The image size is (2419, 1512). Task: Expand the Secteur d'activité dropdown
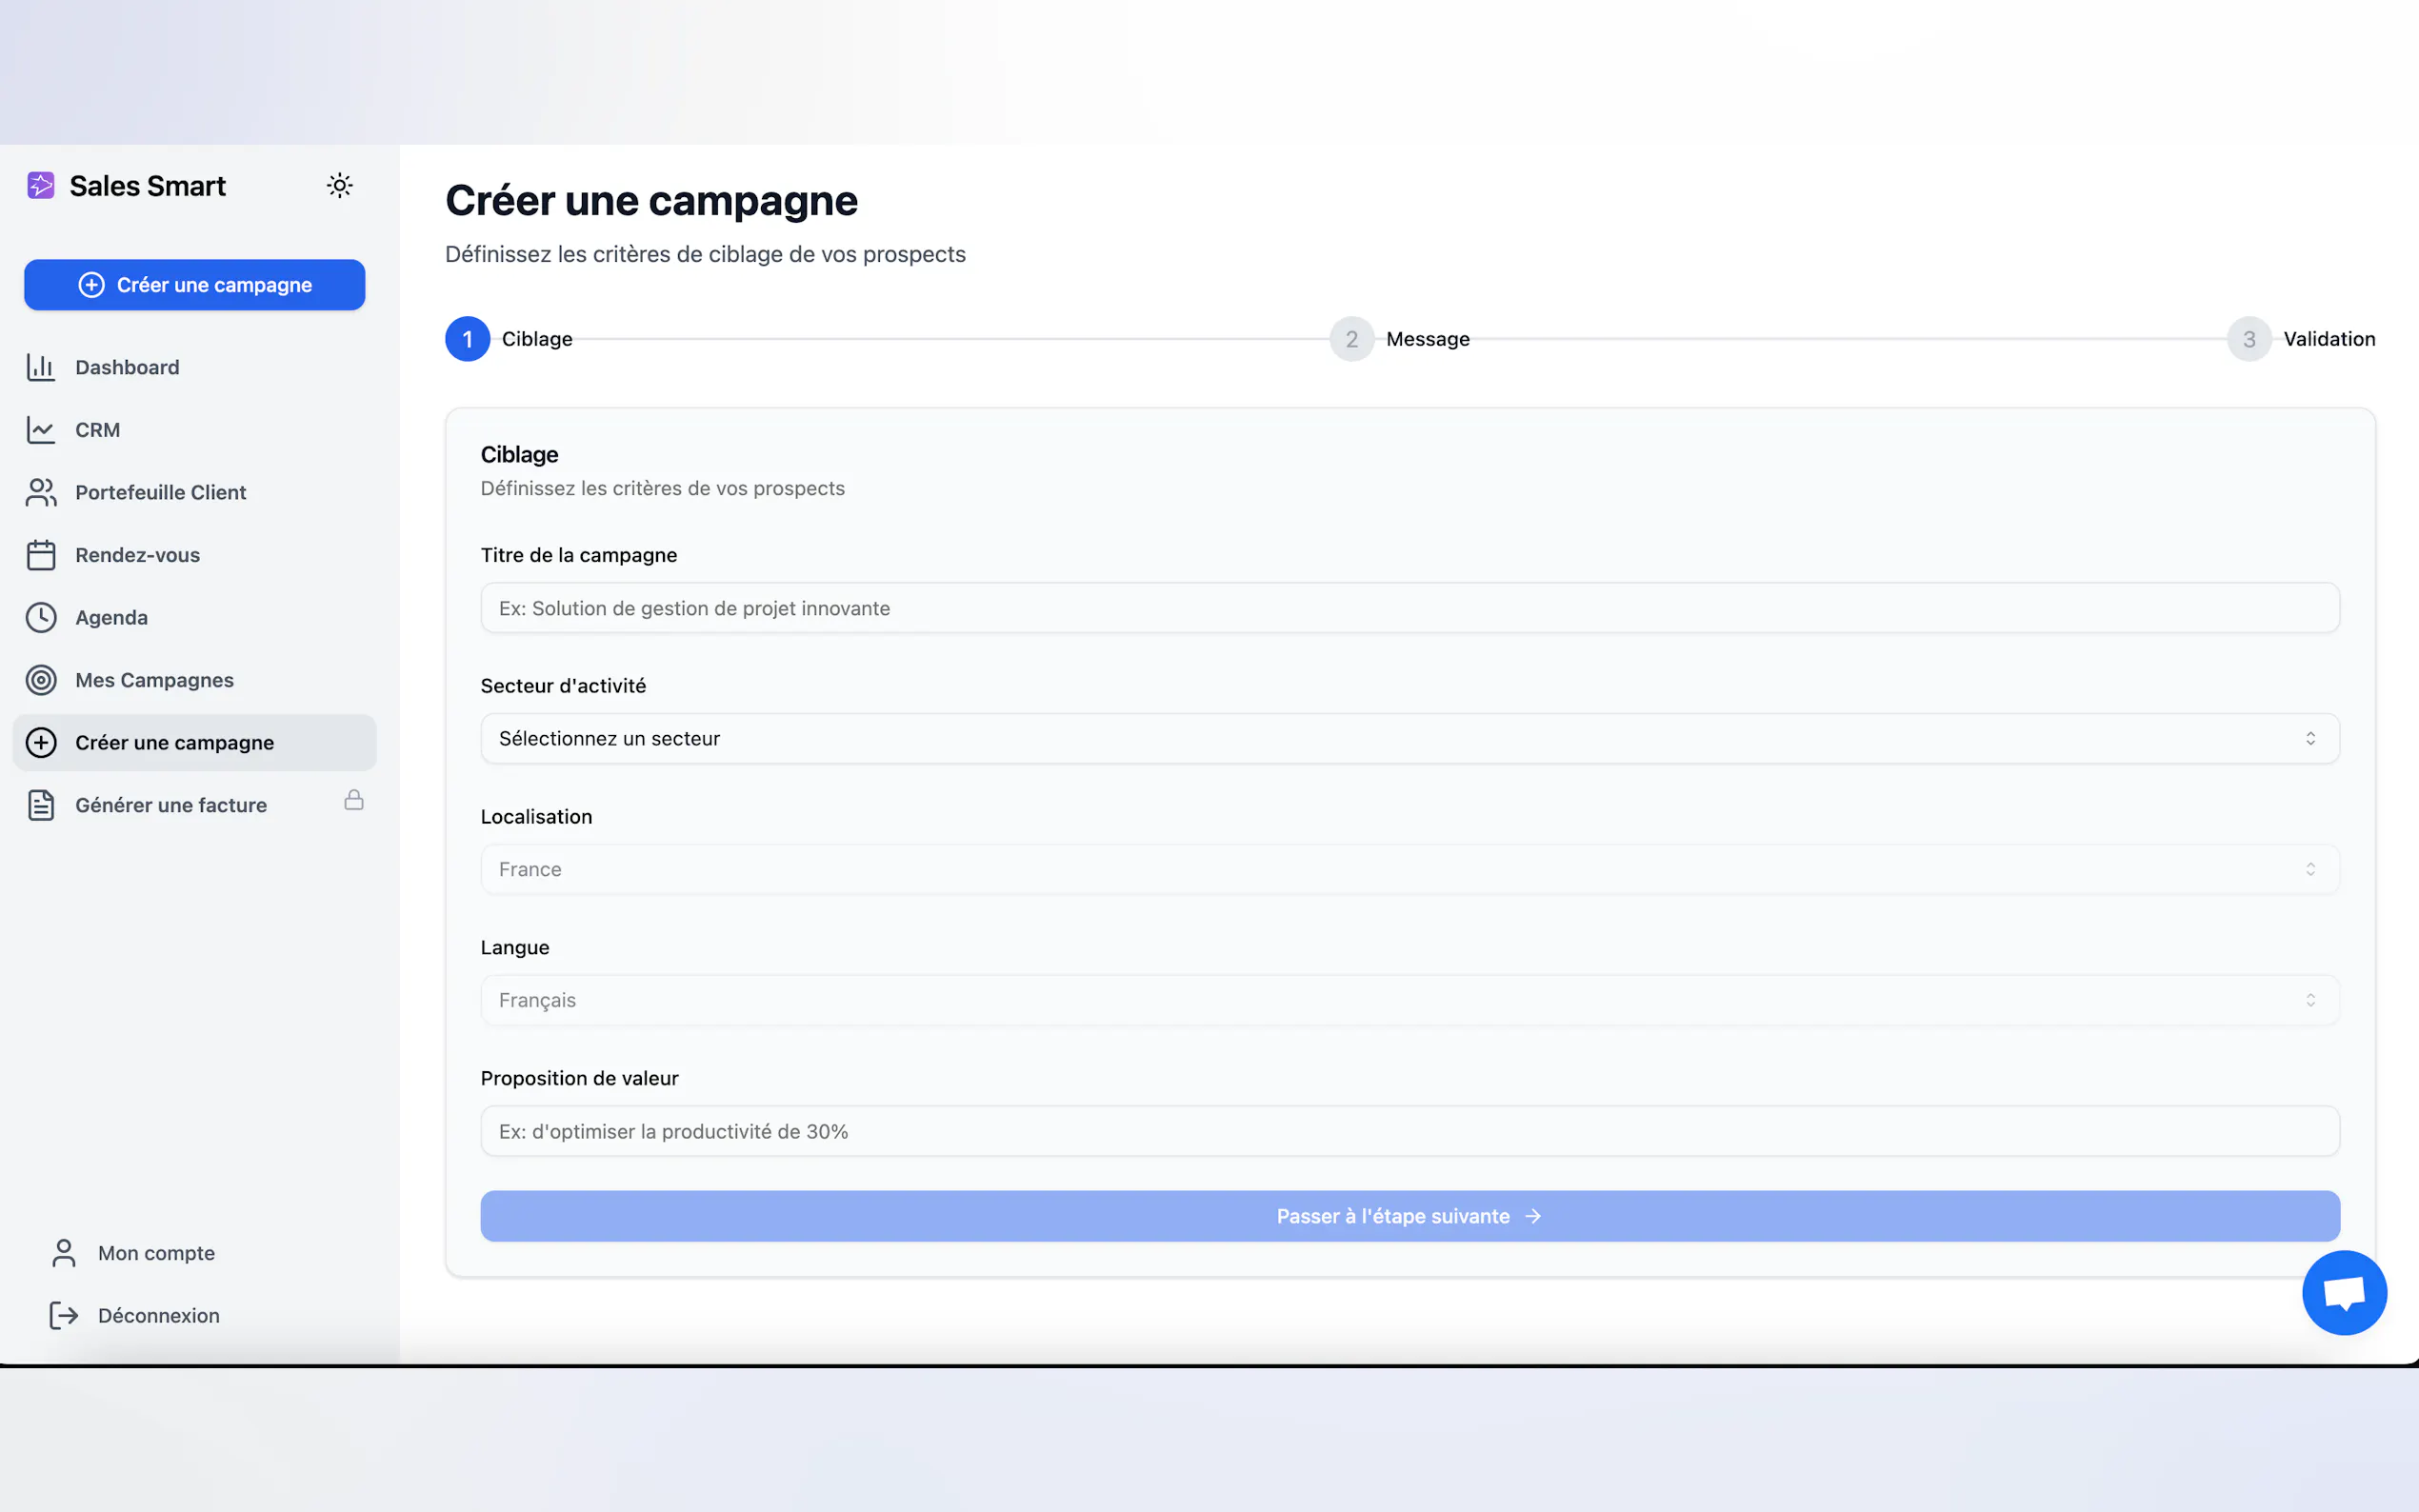(1409, 738)
